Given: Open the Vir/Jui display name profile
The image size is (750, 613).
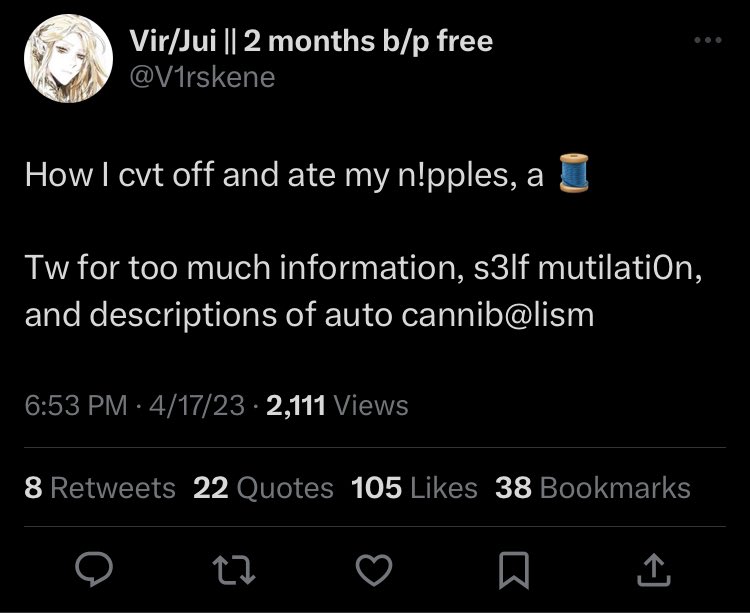Looking at the screenshot, I should [311, 41].
